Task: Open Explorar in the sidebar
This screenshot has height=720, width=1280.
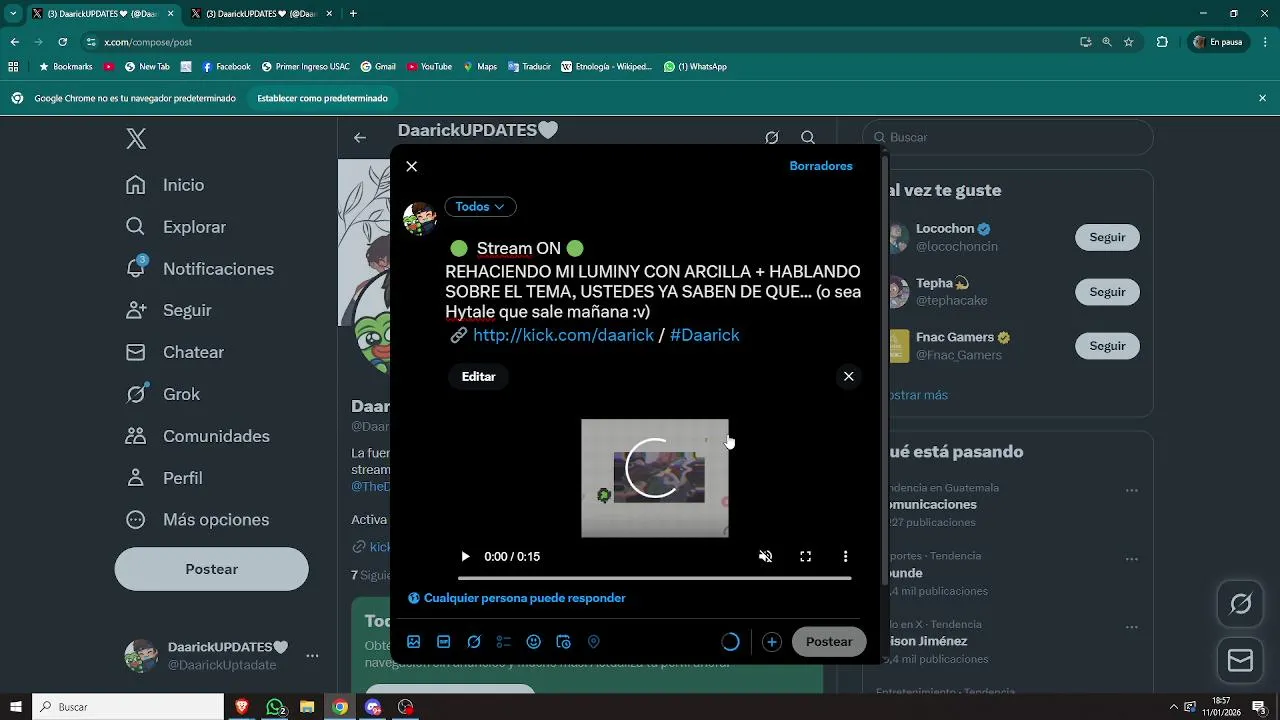Action: (x=176, y=227)
